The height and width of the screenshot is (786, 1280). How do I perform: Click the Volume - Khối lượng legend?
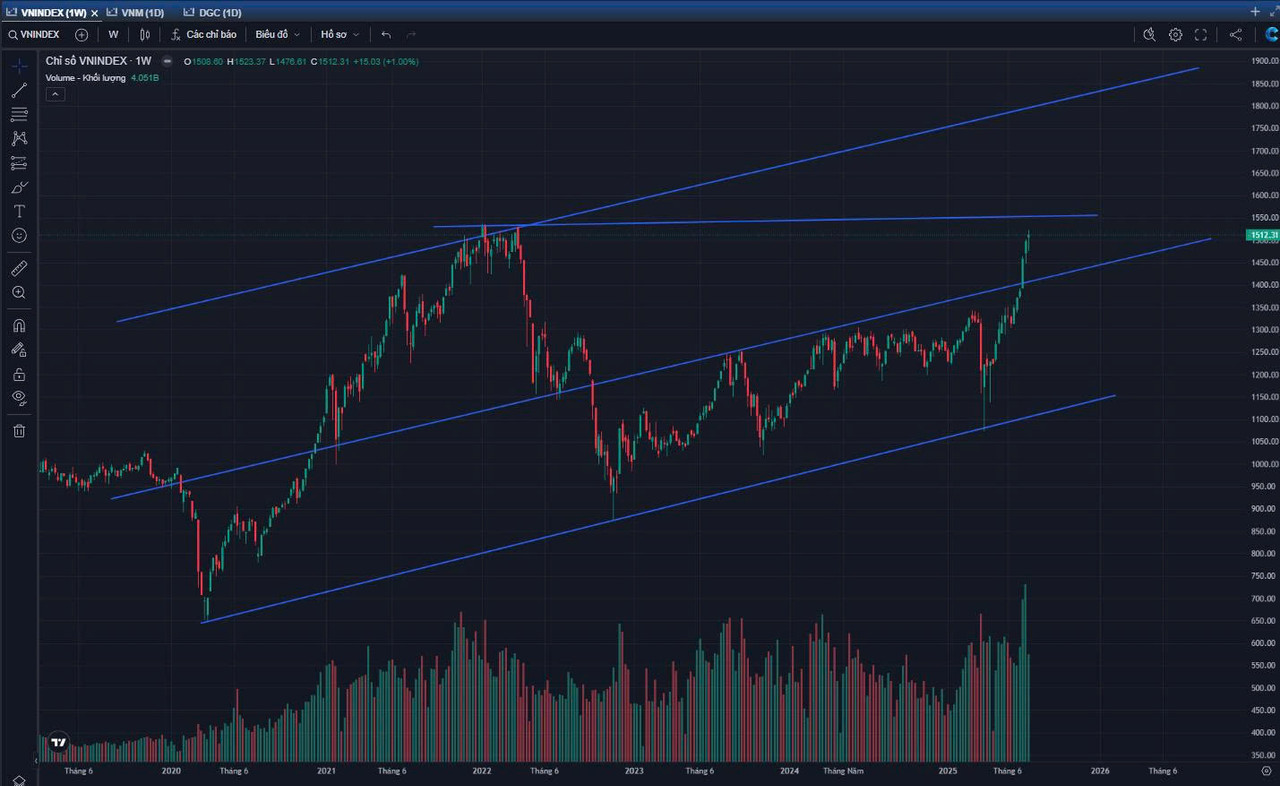tap(85, 77)
